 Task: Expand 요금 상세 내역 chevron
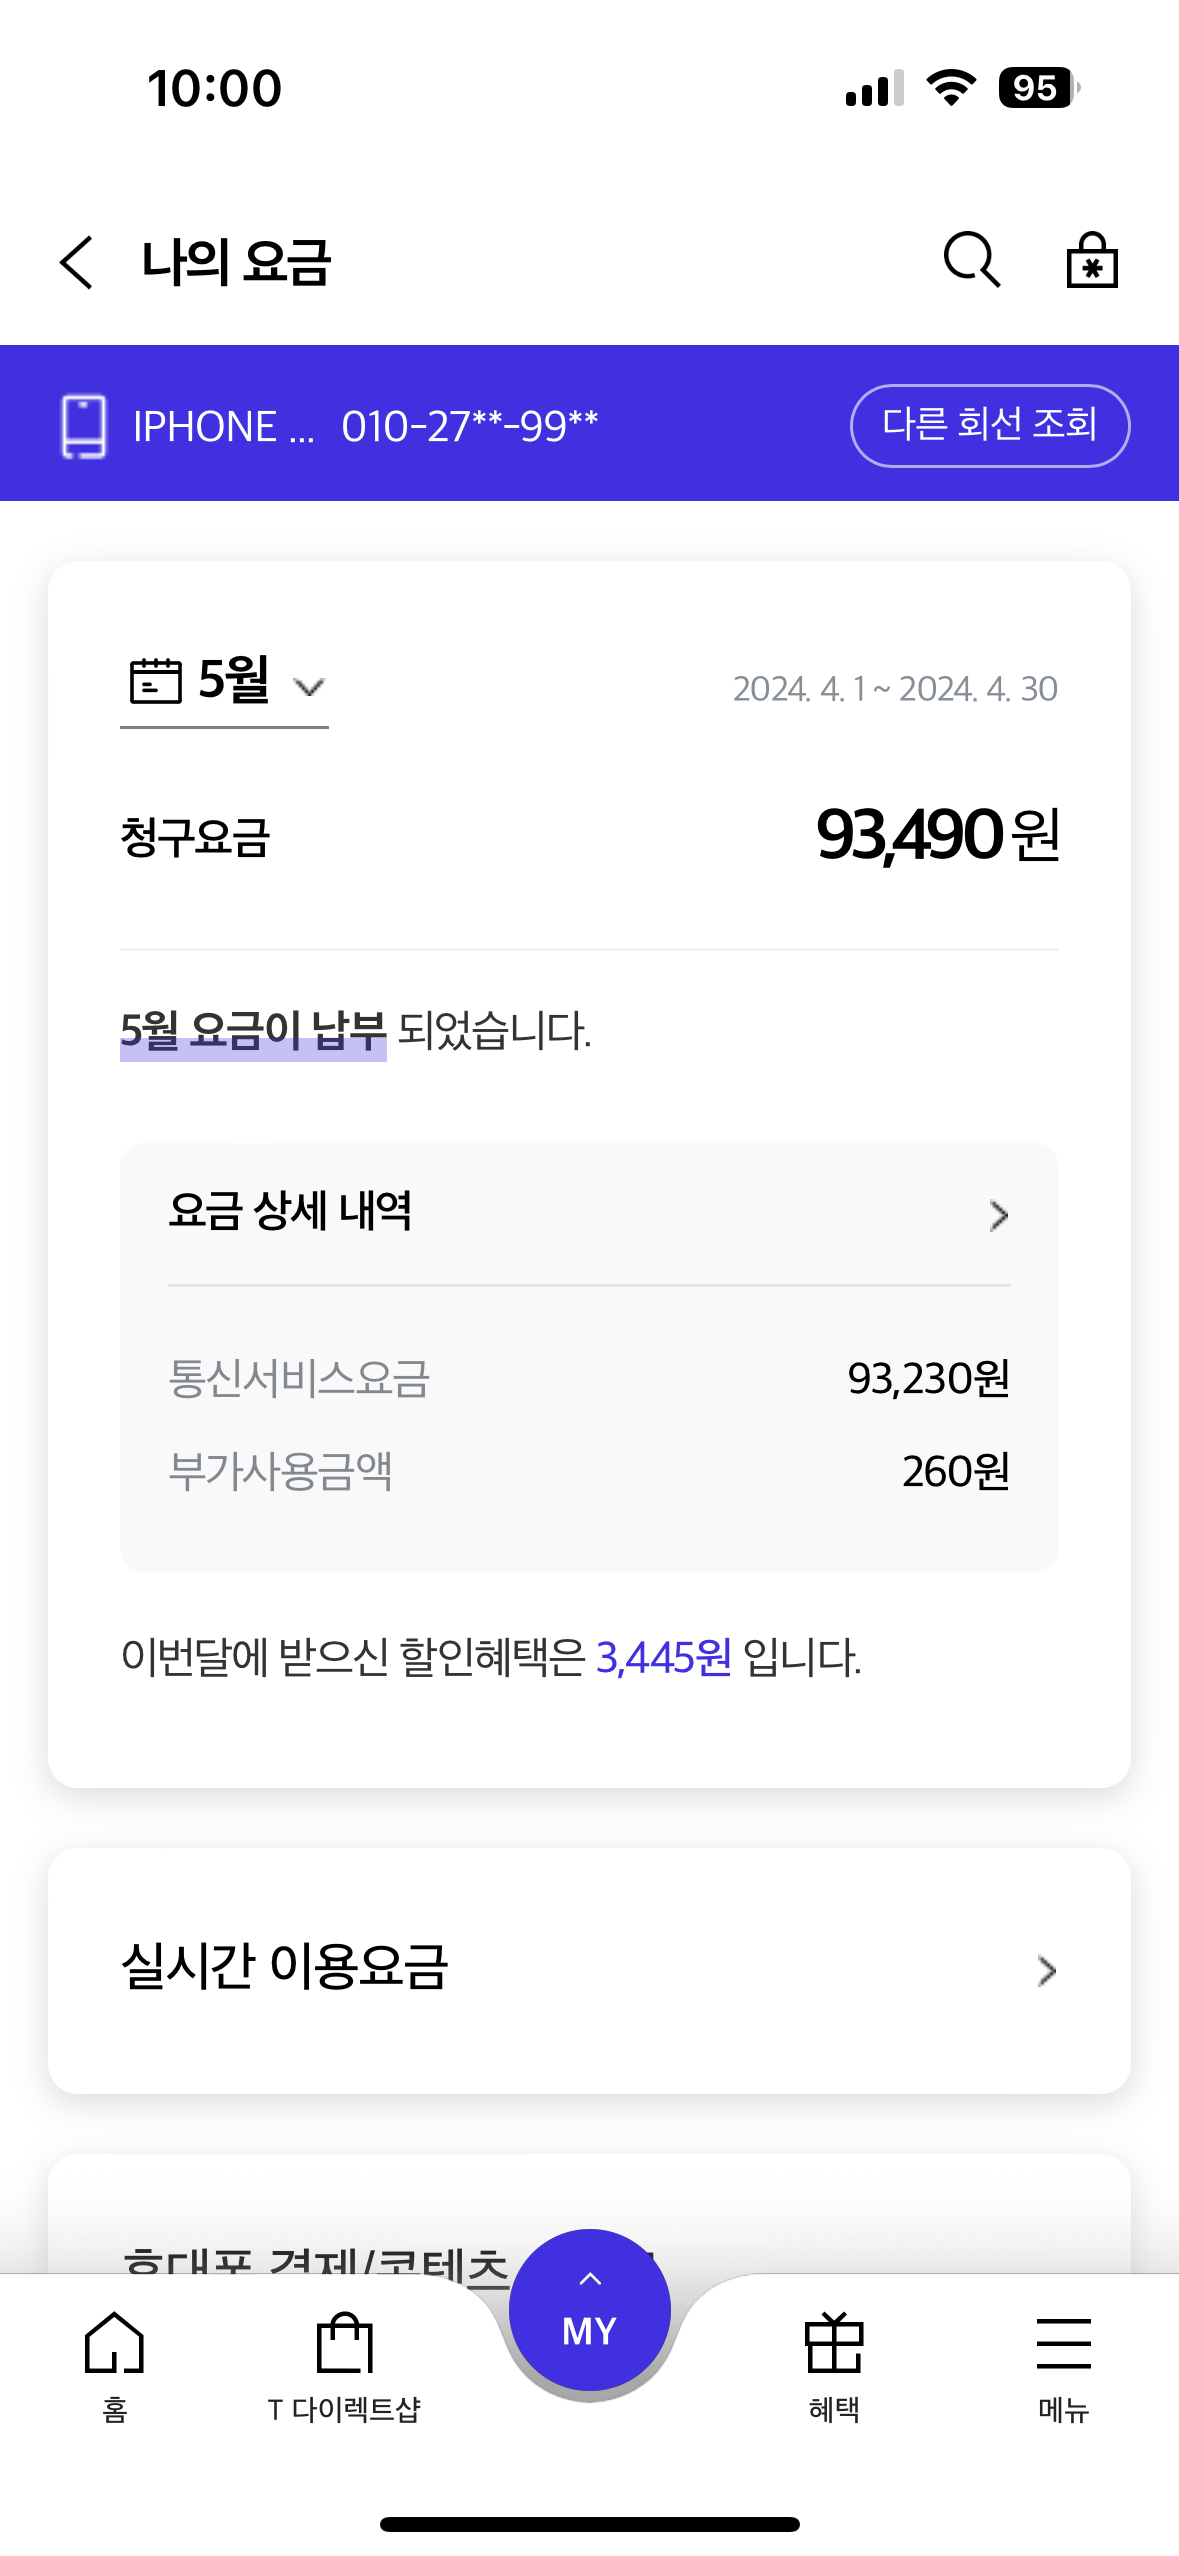tap(998, 1215)
